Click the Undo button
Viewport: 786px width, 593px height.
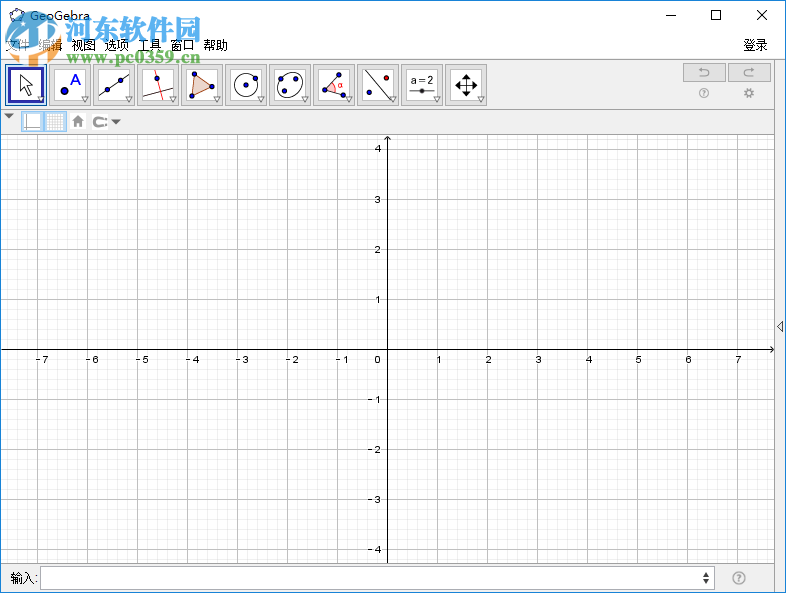[704, 73]
